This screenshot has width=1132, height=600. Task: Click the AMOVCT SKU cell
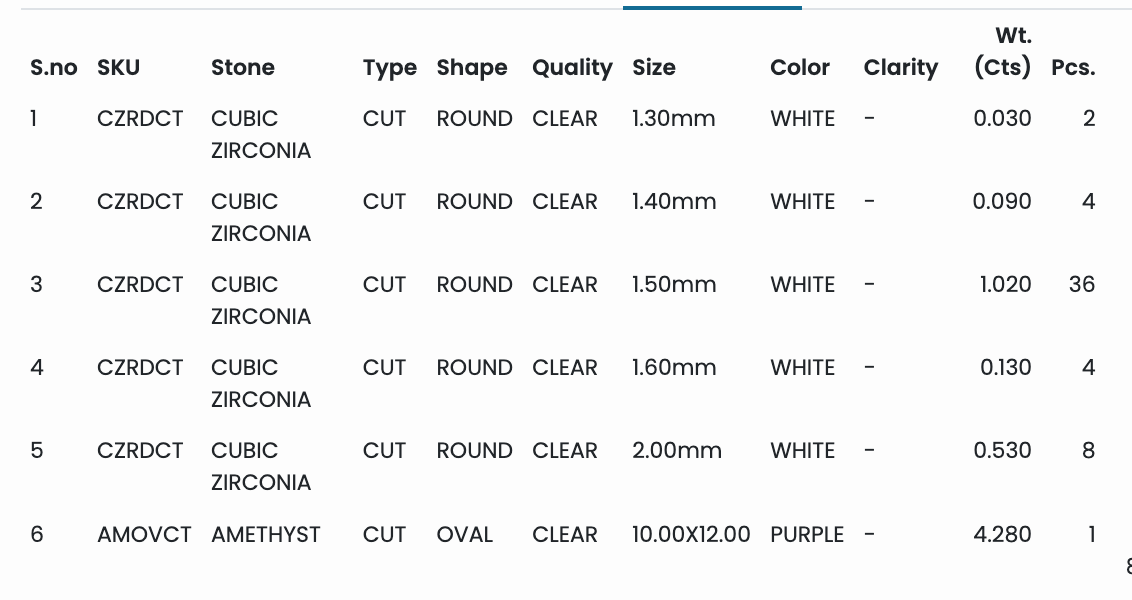[144, 534]
